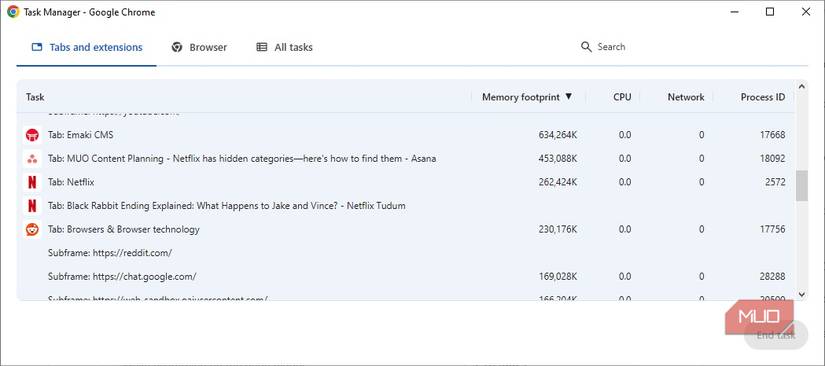Click the vertical scrollbar thumb
Viewport: 825px width, 366px height.
tap(801, 186)
